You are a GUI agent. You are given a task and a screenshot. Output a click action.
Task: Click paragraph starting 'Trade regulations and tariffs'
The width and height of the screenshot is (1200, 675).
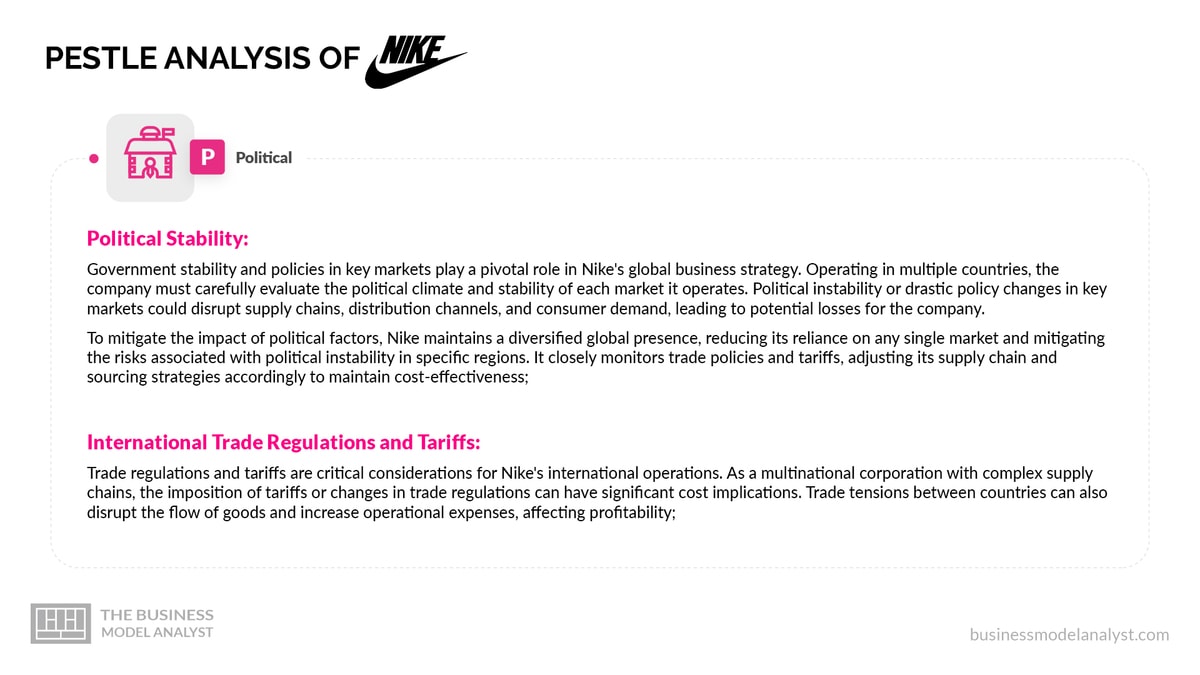597,493
